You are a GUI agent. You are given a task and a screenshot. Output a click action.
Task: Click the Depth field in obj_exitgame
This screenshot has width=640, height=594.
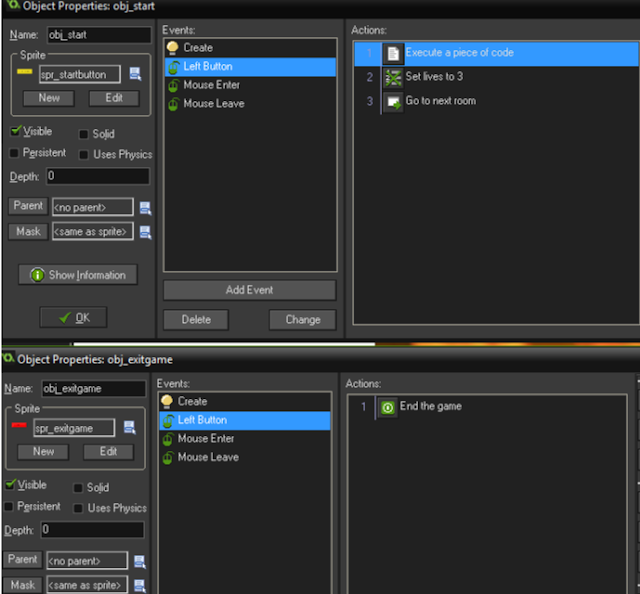coord(93,530)
